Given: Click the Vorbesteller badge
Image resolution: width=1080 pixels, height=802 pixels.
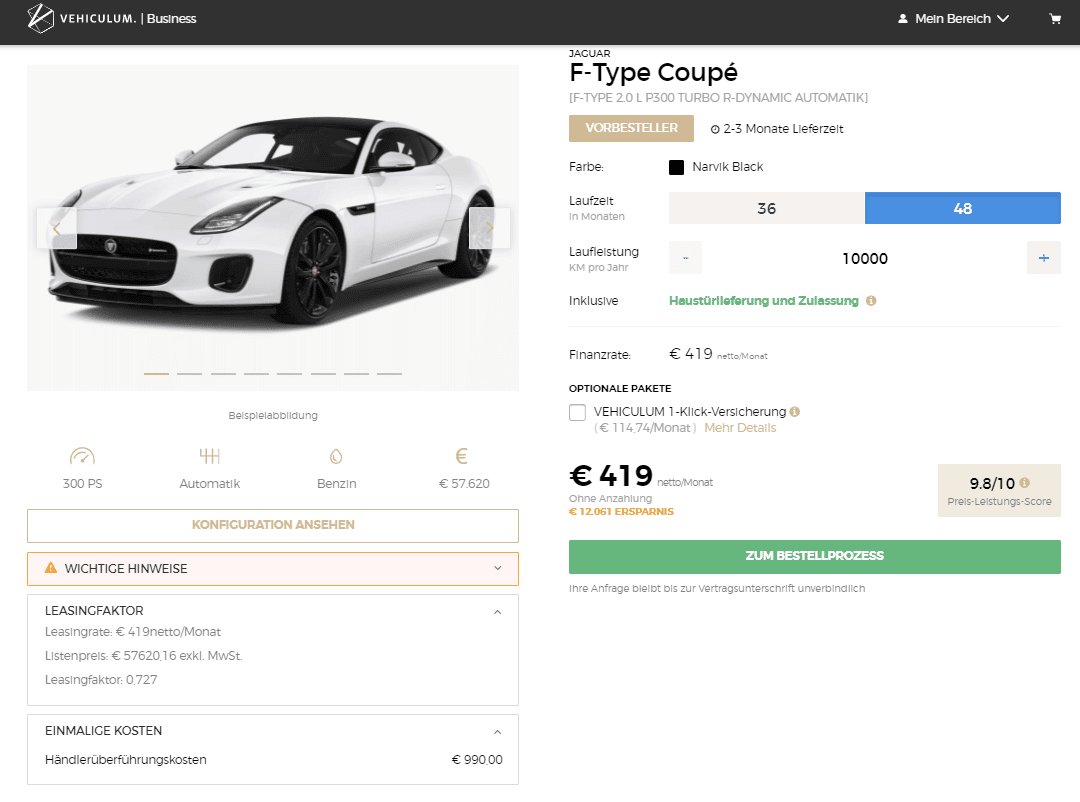Looking at the screenshot, I should 631,128.
